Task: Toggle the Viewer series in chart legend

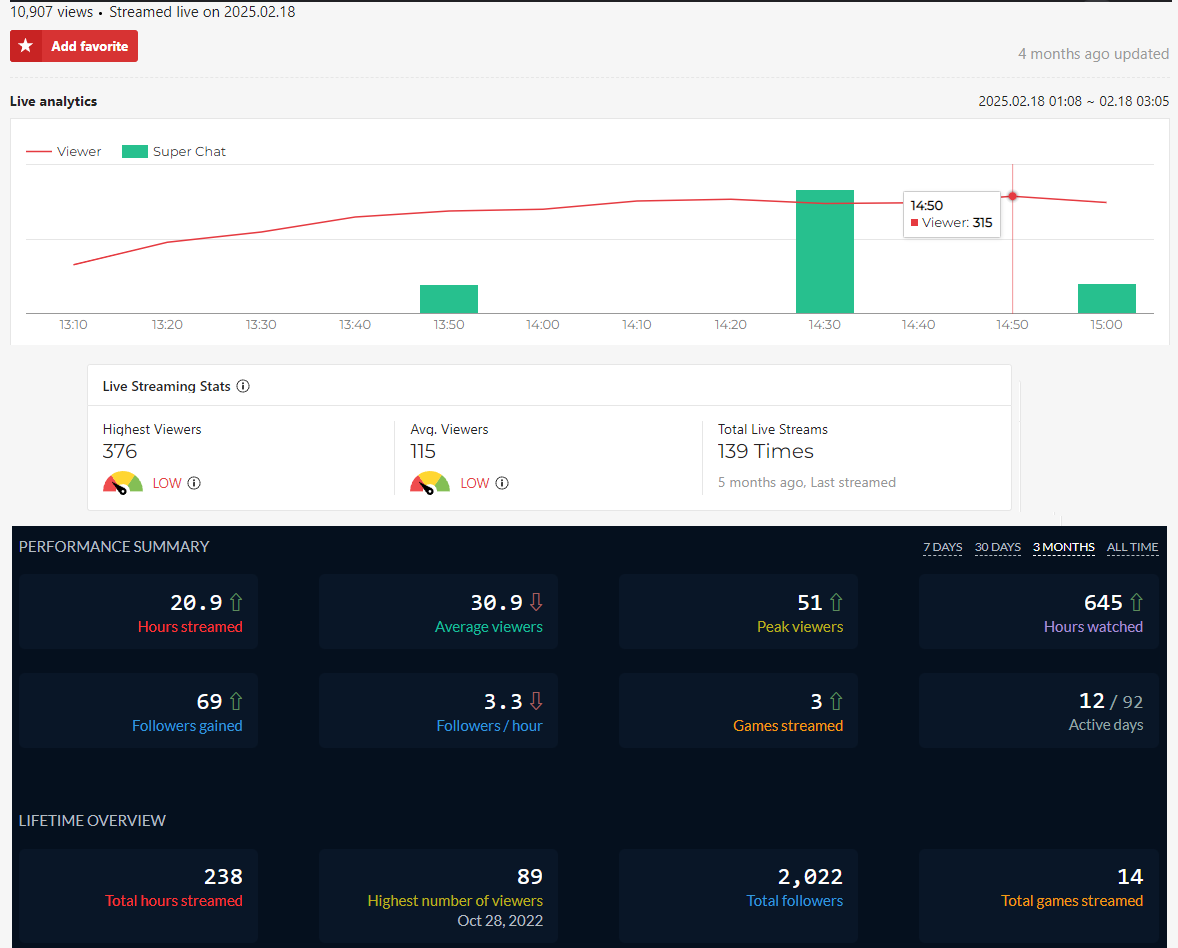Action: pyautogui.click(x=64, y=152)
